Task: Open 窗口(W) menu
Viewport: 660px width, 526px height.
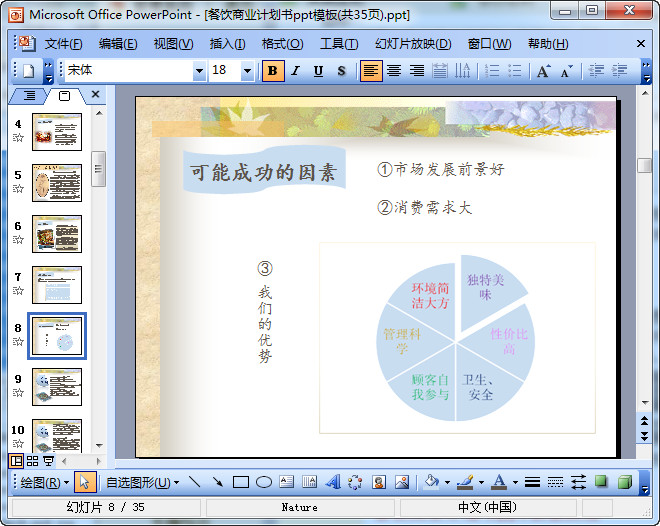Action: [489, 44]
